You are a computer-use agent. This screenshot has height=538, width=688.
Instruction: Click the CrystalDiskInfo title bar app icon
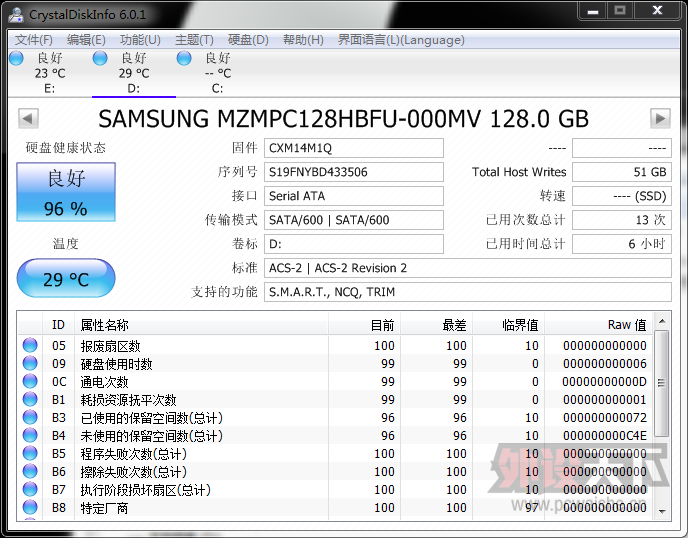point(16,14)
